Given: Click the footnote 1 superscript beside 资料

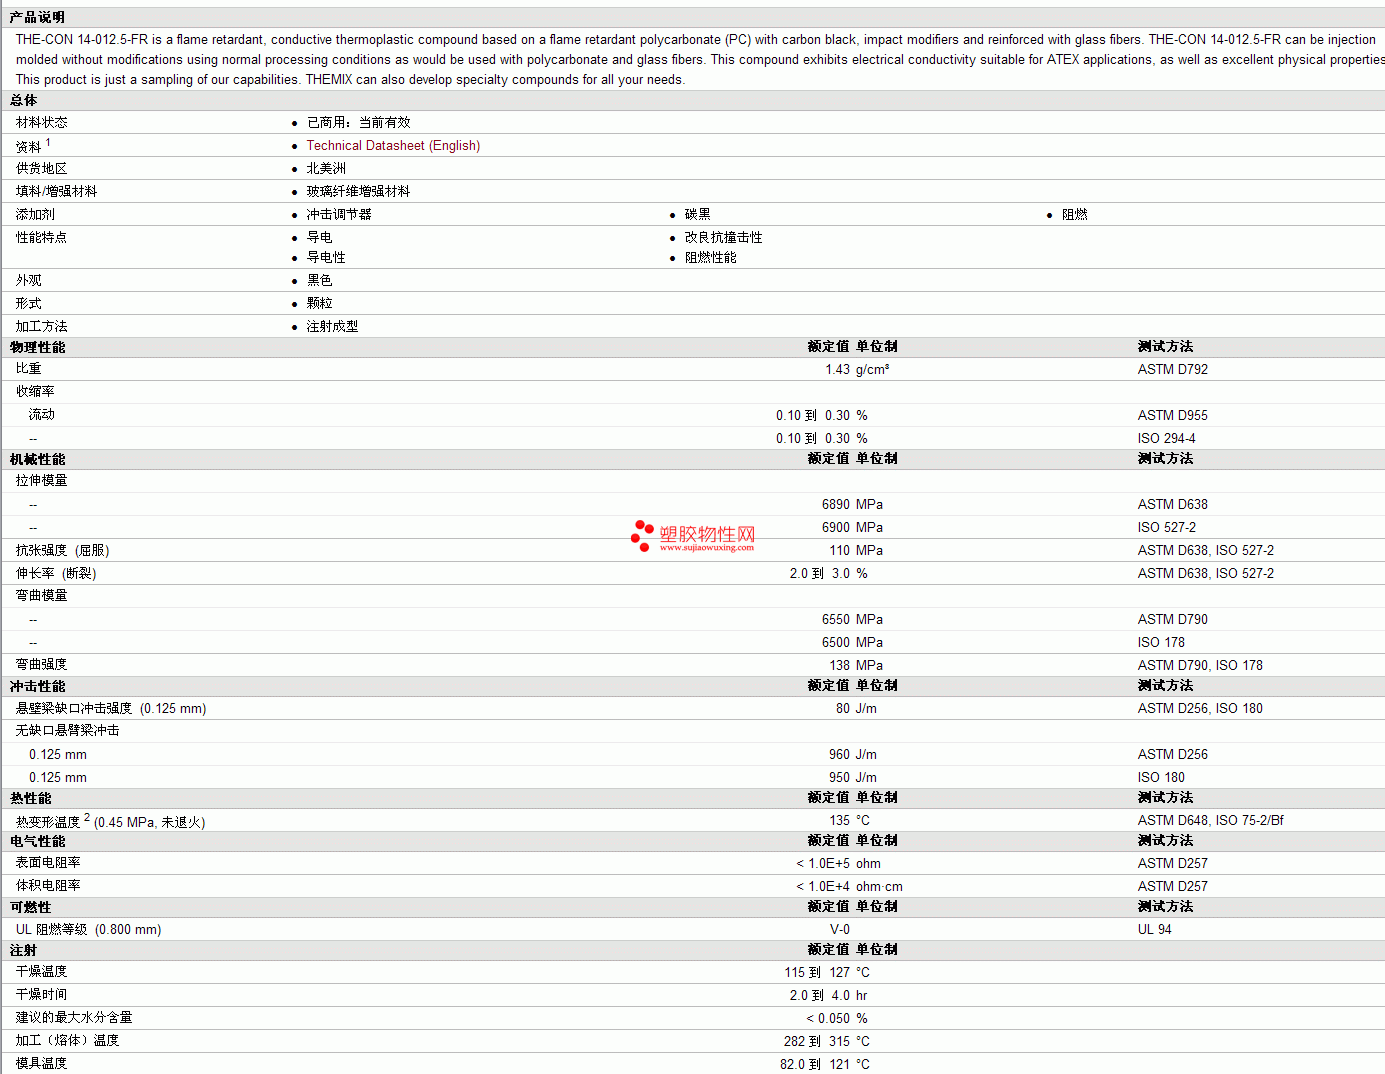Looking at the screenshot, I should click(x=48, y=143).
